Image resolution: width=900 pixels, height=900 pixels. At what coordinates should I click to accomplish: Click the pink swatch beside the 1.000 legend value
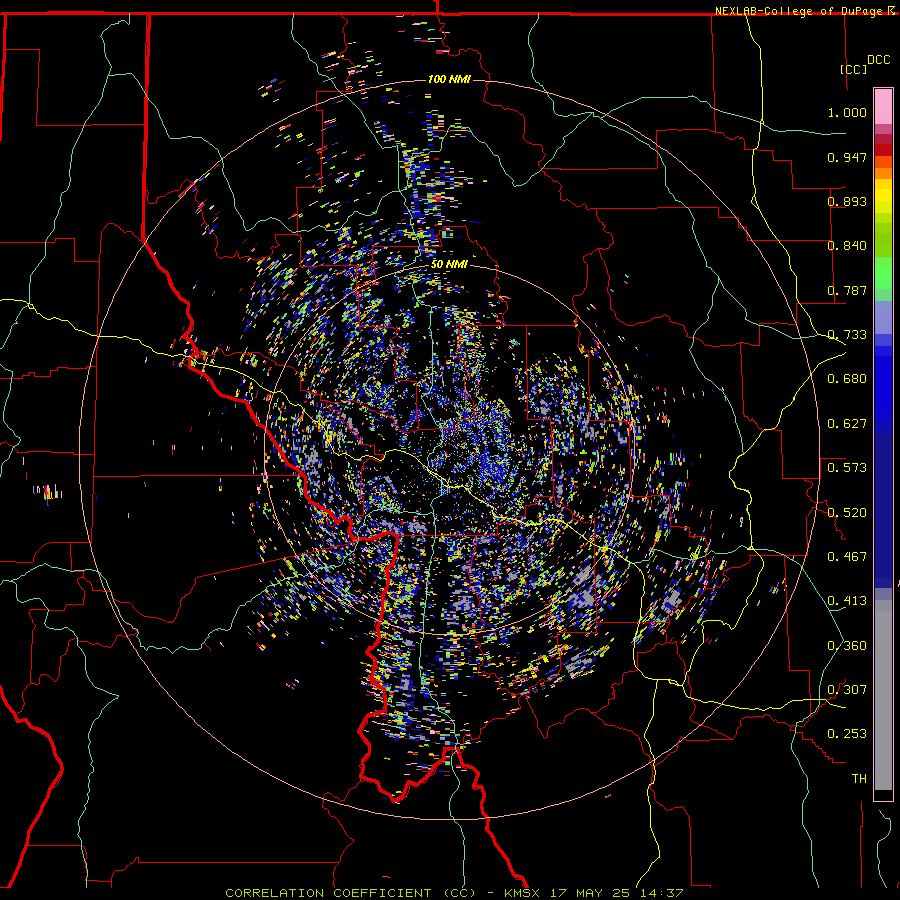tap(883, 107)
